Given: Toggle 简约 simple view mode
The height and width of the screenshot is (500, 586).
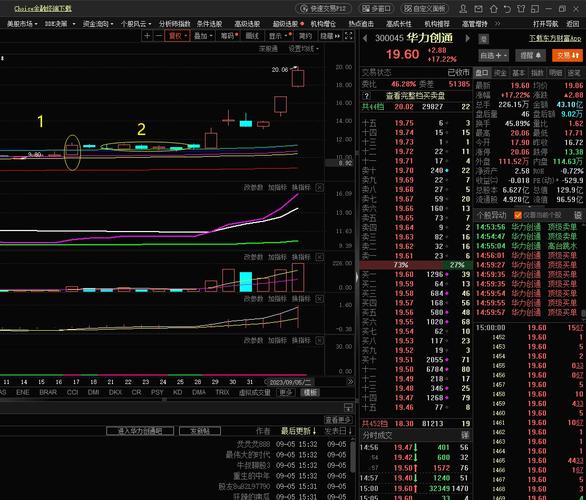Looking at the screenshot, I should pos(305,36).
